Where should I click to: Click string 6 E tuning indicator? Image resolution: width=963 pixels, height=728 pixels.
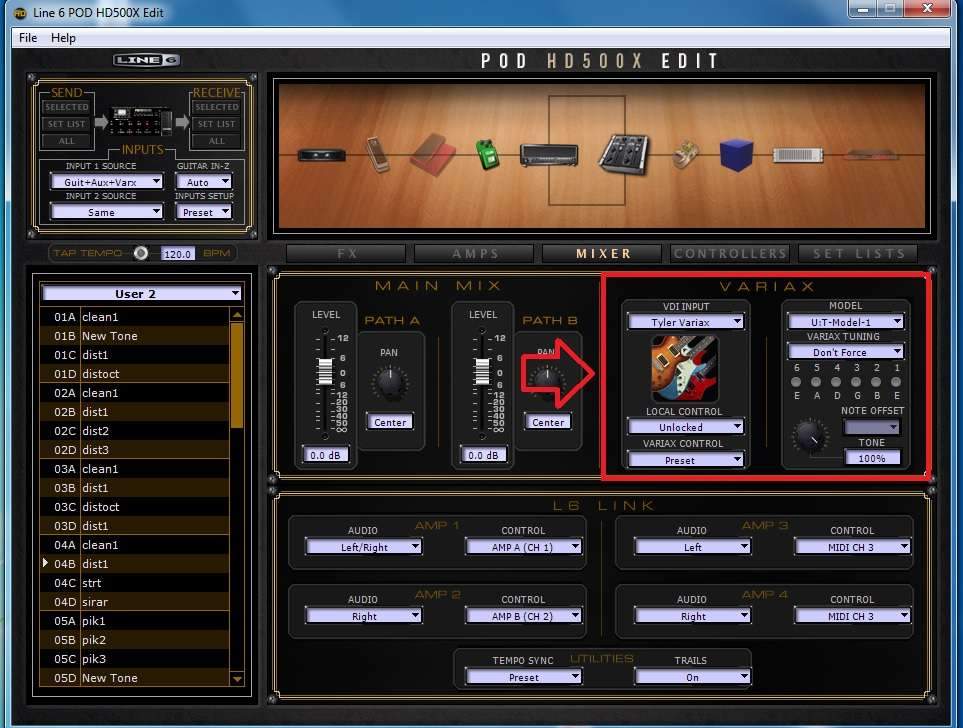tap(796, 382)
